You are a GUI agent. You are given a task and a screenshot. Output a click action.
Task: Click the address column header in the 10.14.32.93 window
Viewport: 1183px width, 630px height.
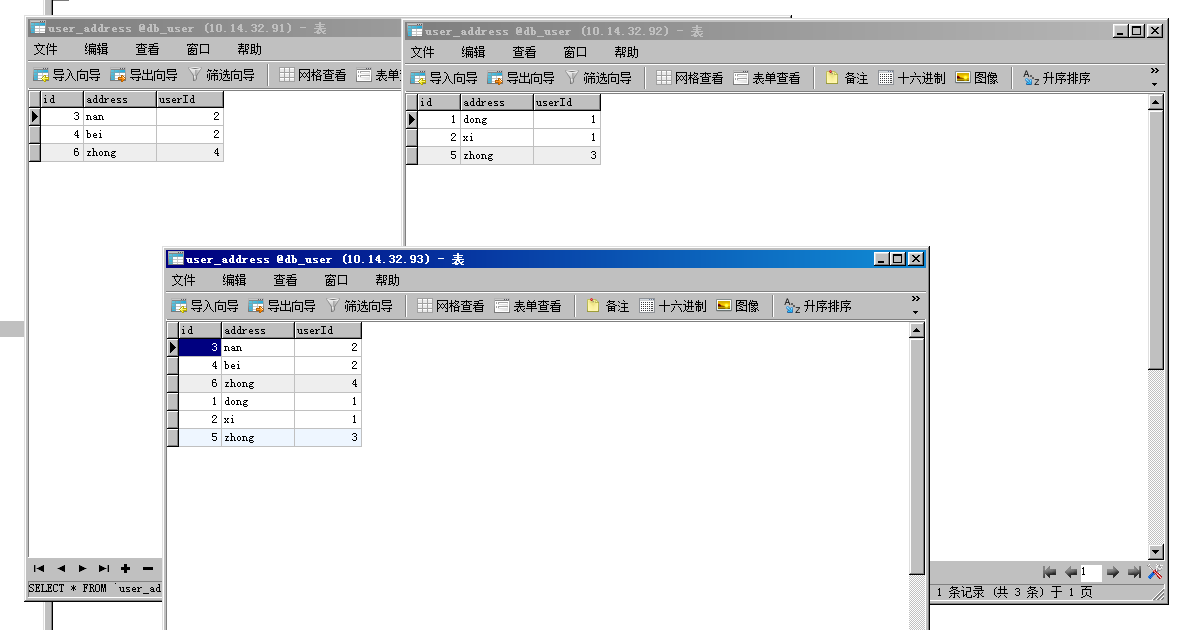pyautogui.click(x=258, y=330)
